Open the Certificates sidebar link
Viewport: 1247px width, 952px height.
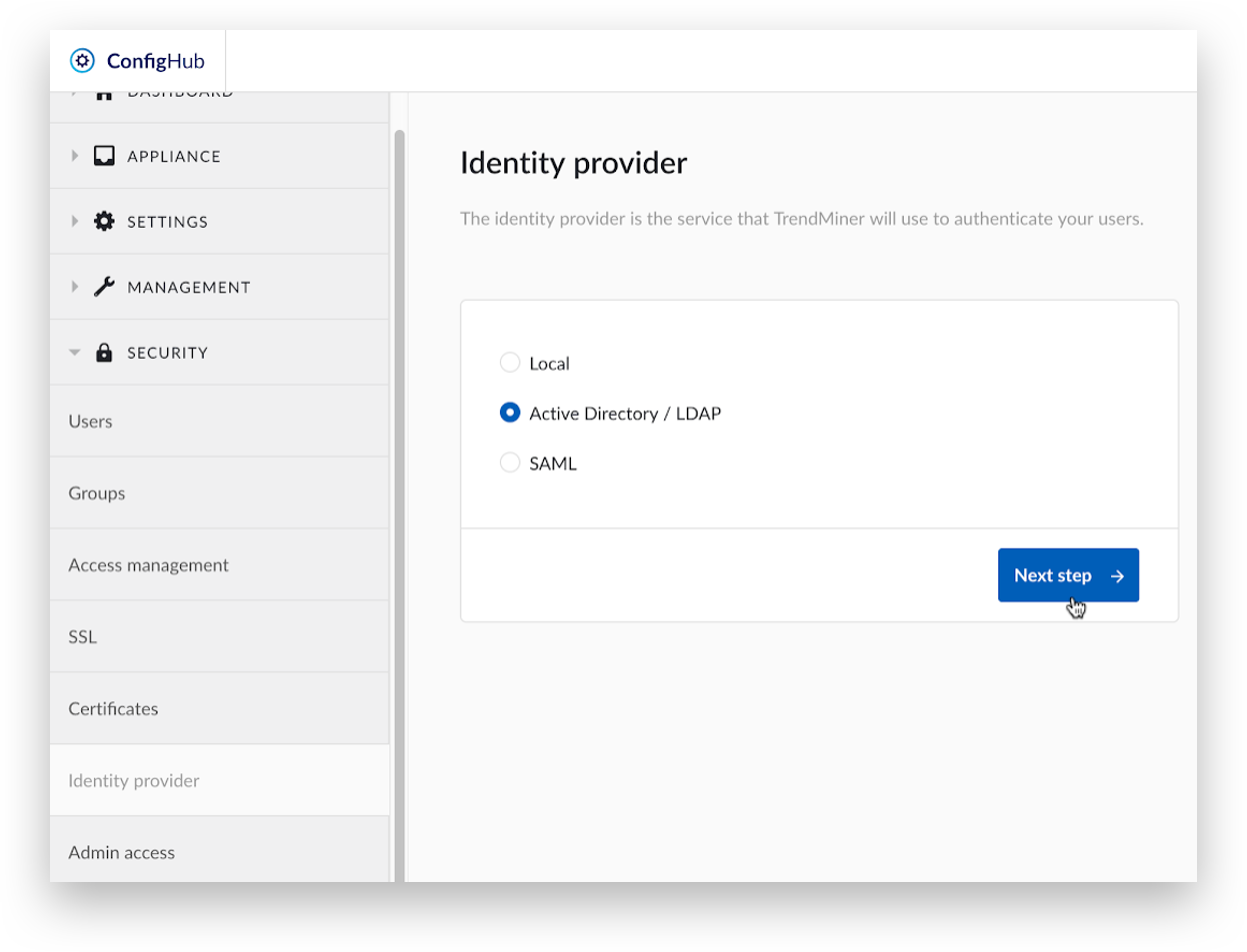(x=219, y=708)
